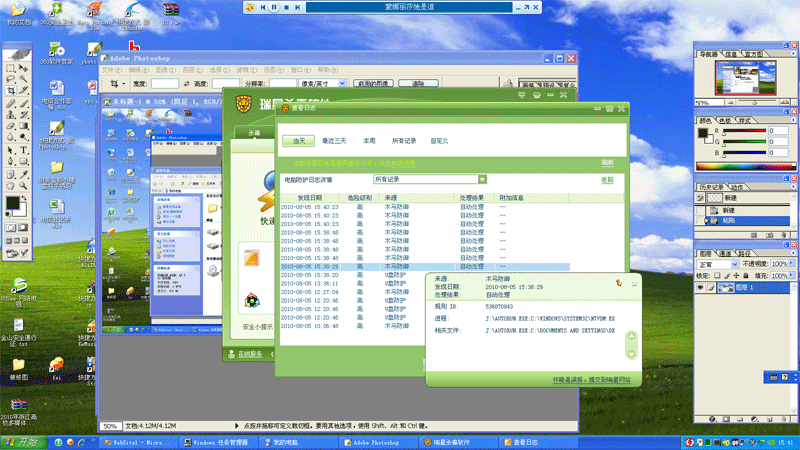This screenshot has height=450, width=800.
Task: Select the Gradient tool
Action: [23, 126]
